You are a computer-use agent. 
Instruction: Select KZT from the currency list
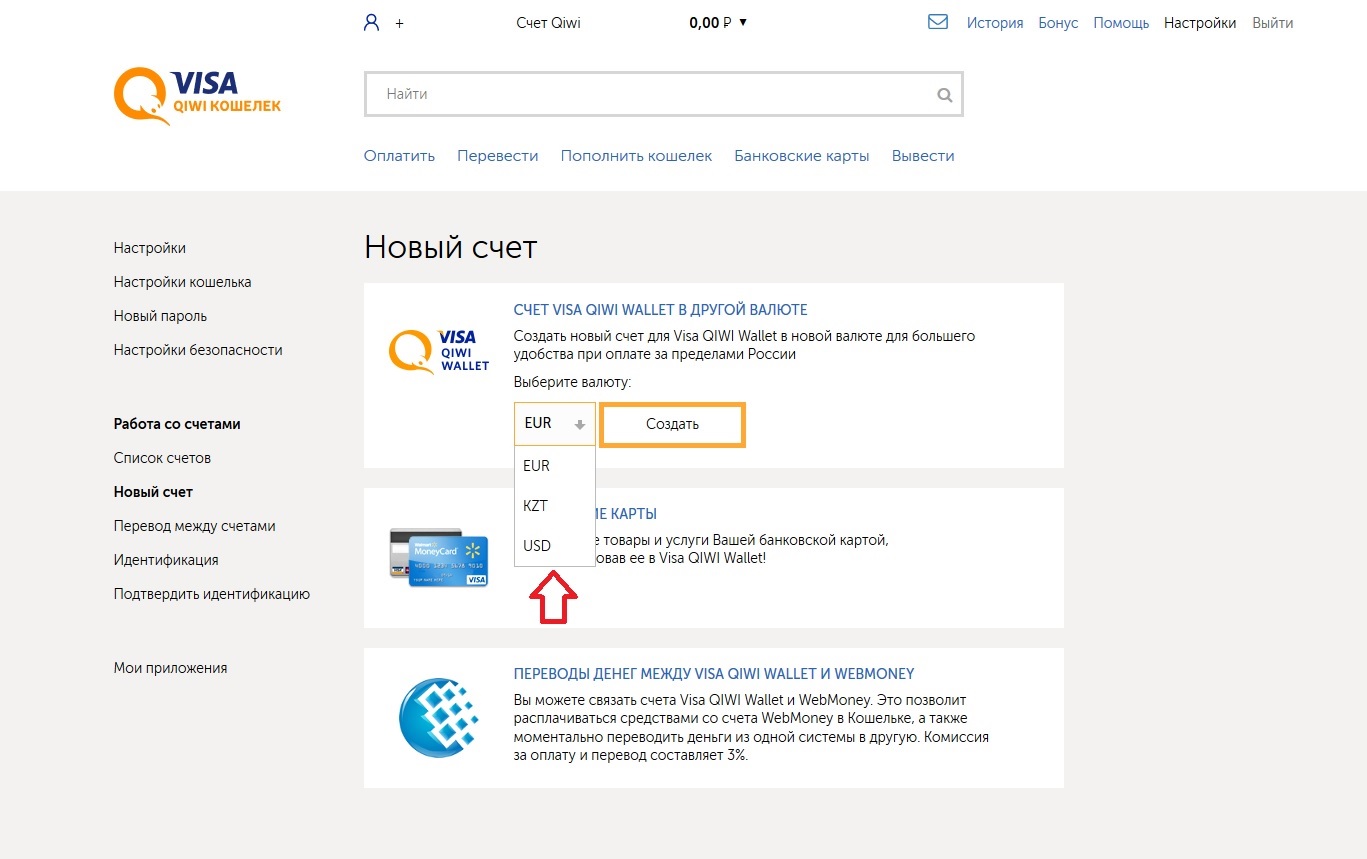[555, 506]
